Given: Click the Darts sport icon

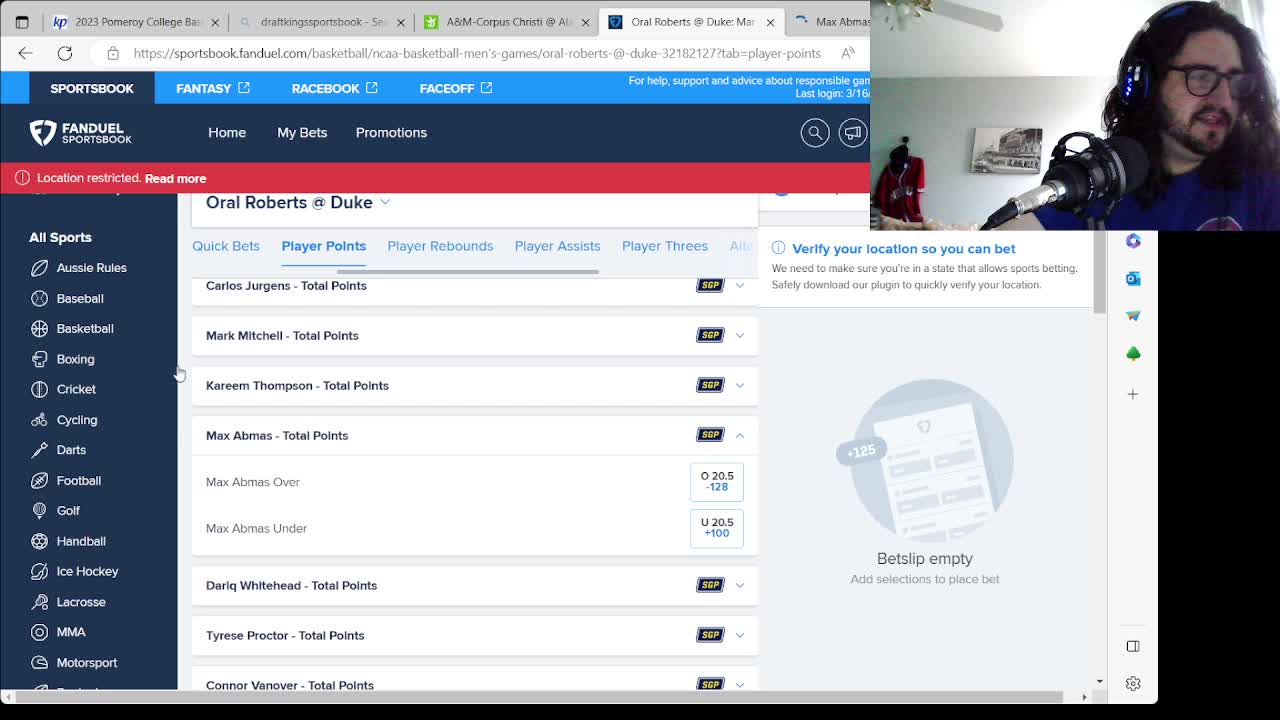Looking at the screenshot, I should [39, 450].
